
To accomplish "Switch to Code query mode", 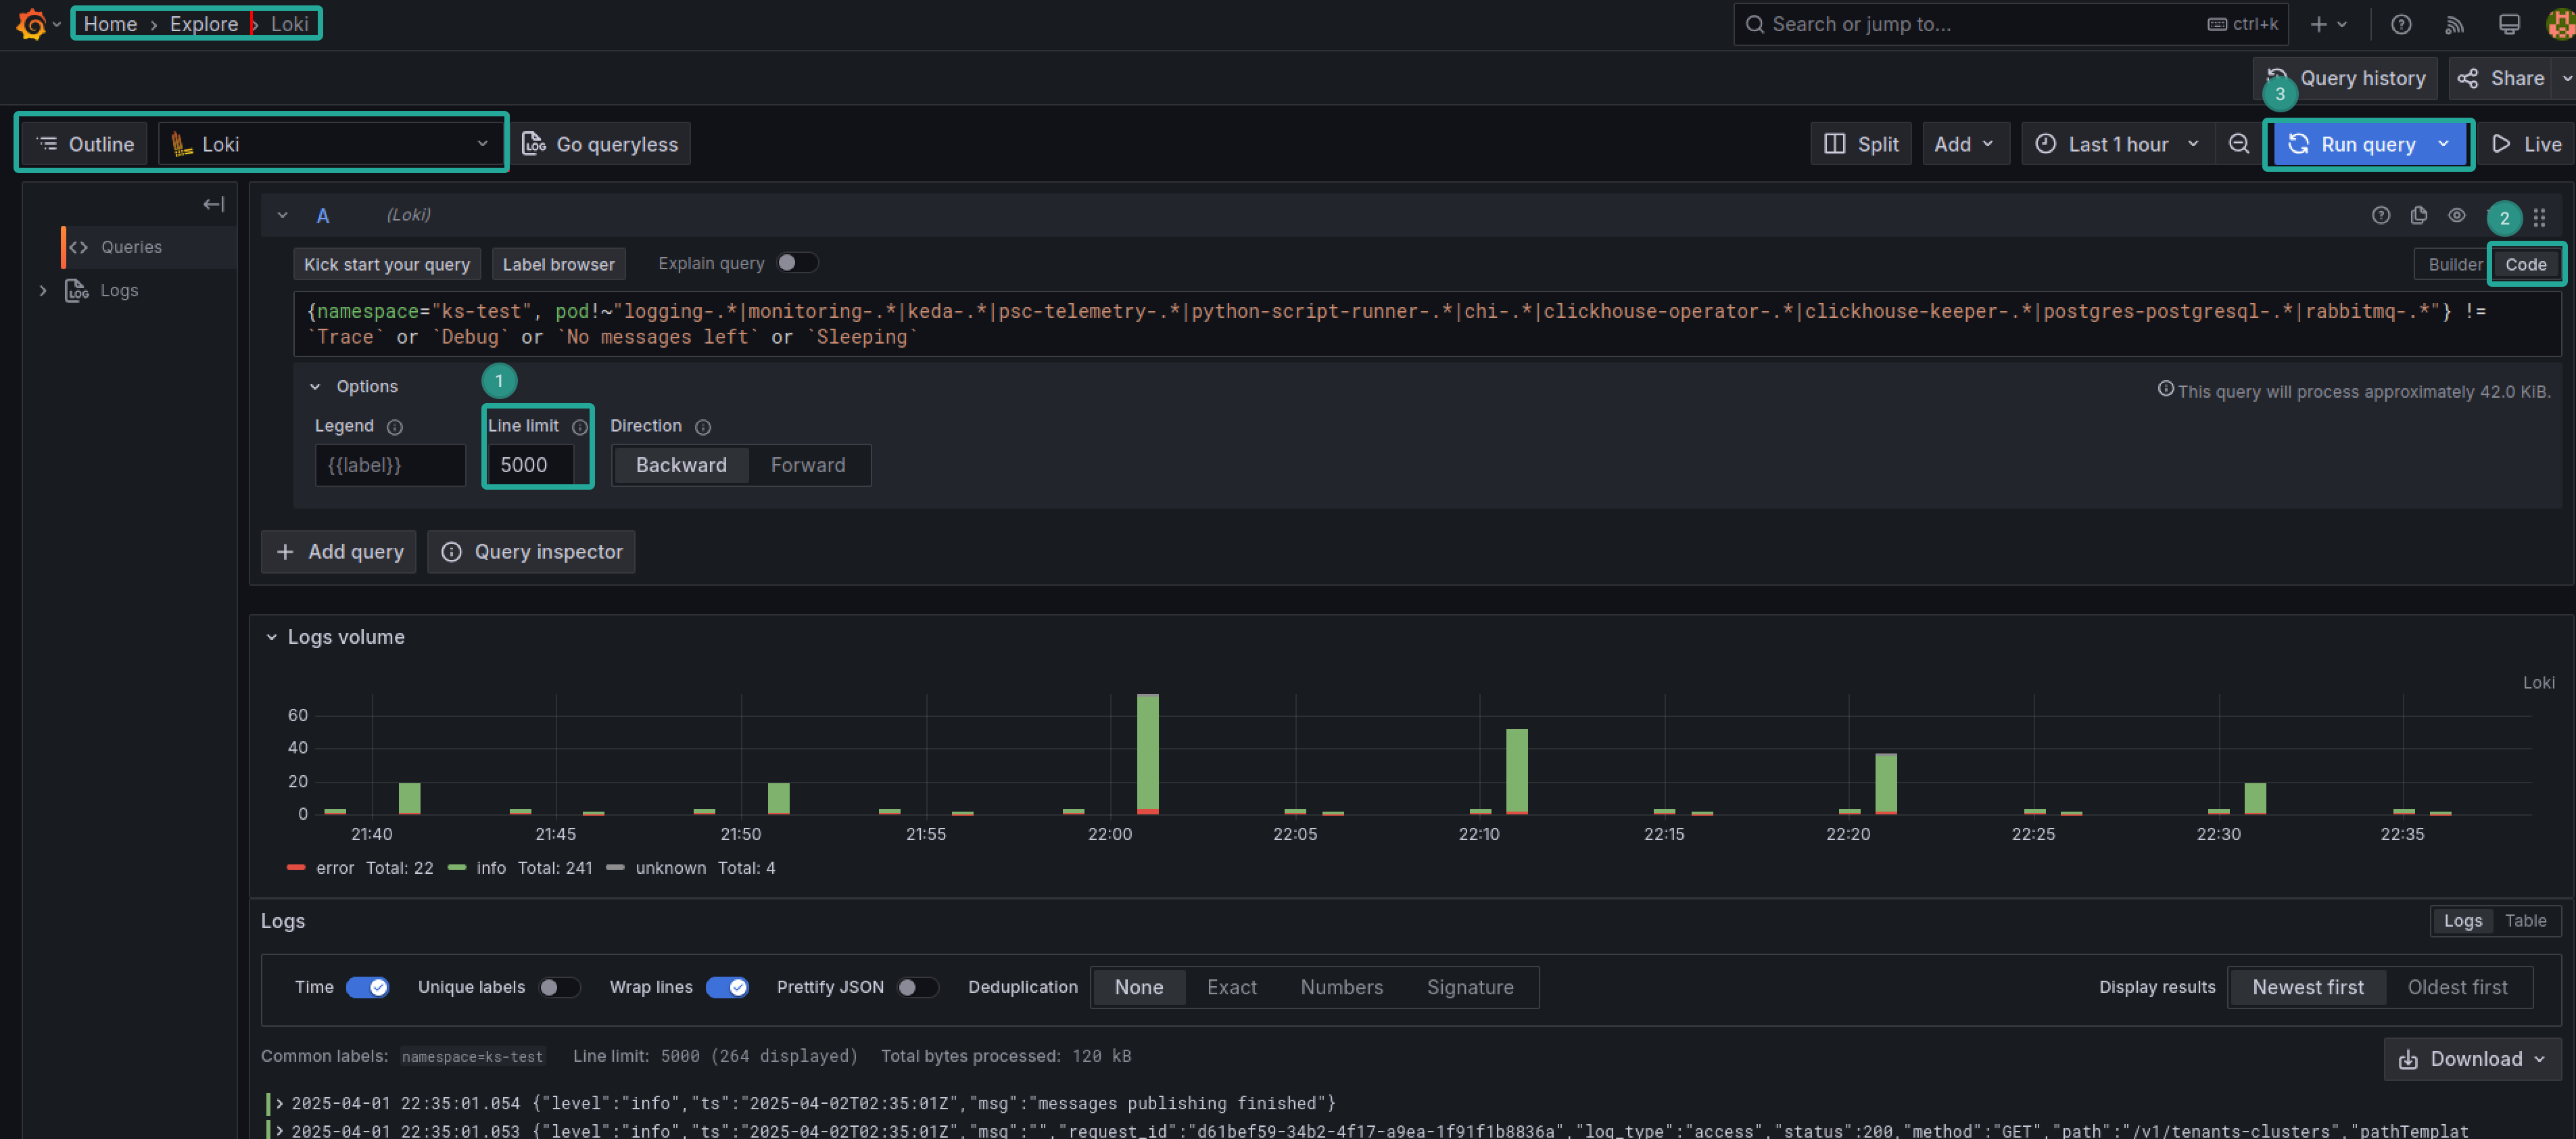I will click(2525, 265).
